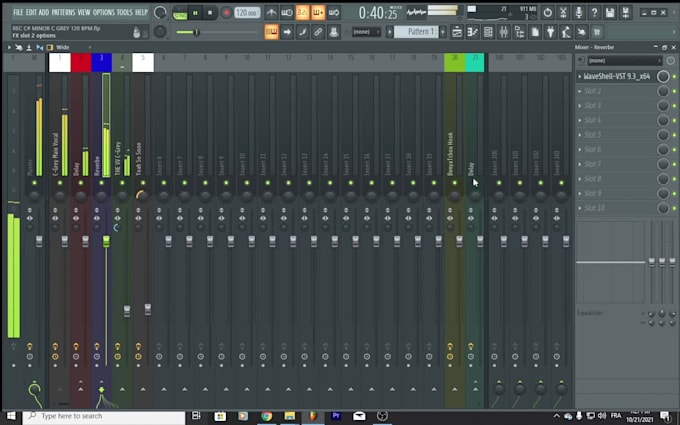Disable WaveShell-VST 9.3_x64 slot enable light
Image resolution: width=680 pixels, height=425 pixels.
(674, 76)
